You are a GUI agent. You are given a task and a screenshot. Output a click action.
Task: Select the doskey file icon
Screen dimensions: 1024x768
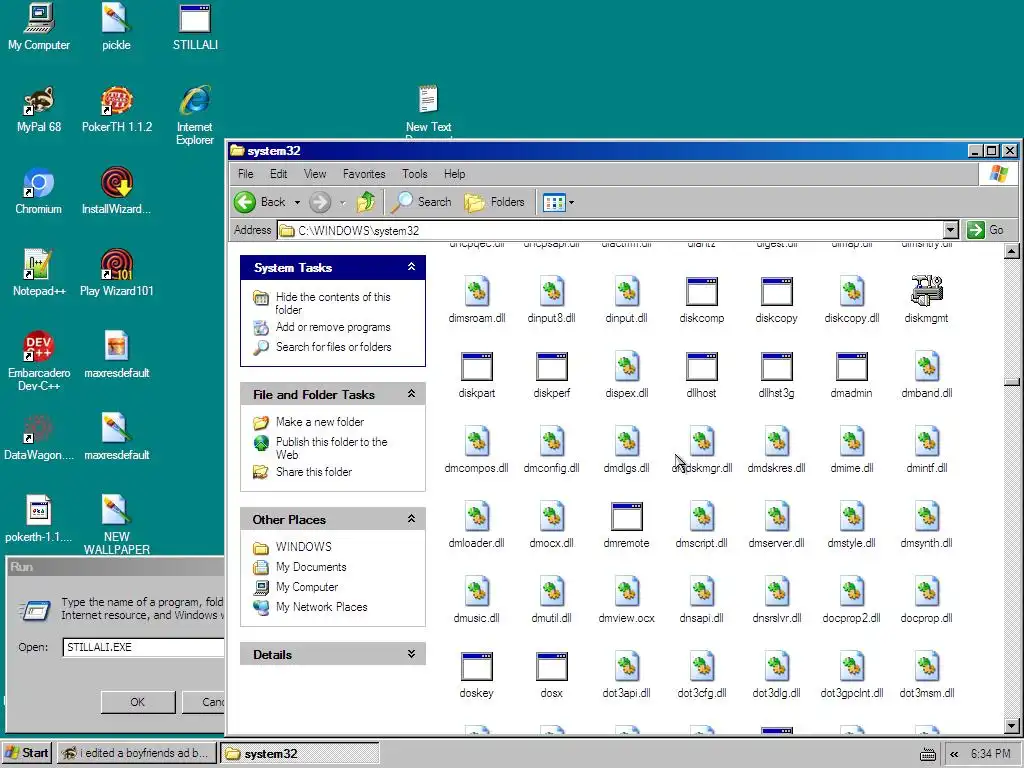477,675
